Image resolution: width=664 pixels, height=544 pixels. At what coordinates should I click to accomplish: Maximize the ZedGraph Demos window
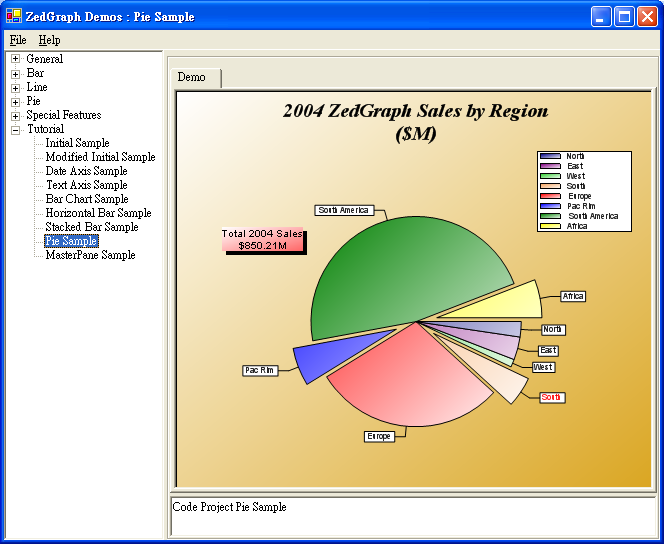point(624,17)
